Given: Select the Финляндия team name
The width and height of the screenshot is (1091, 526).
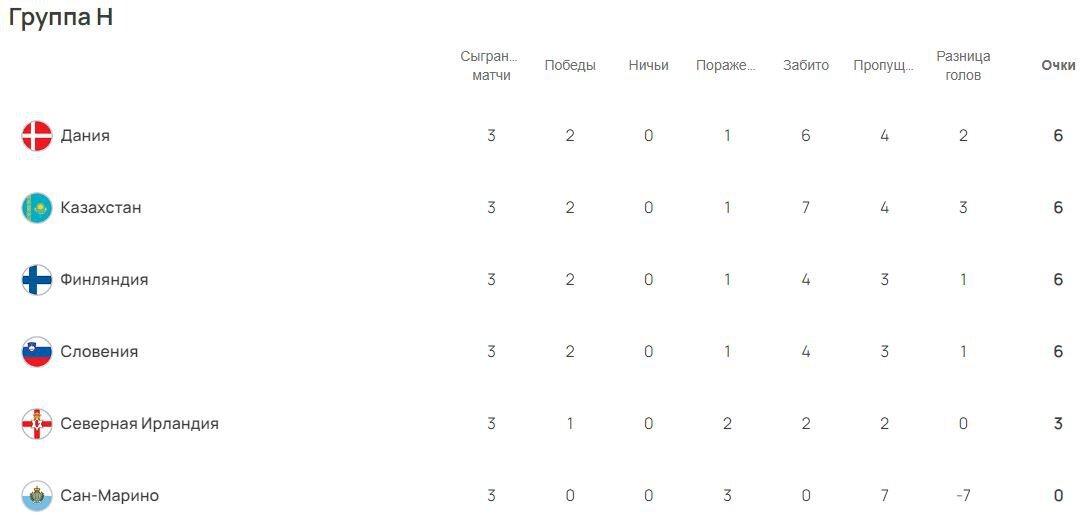Looking at the screenshot, I should click(104, 280).
